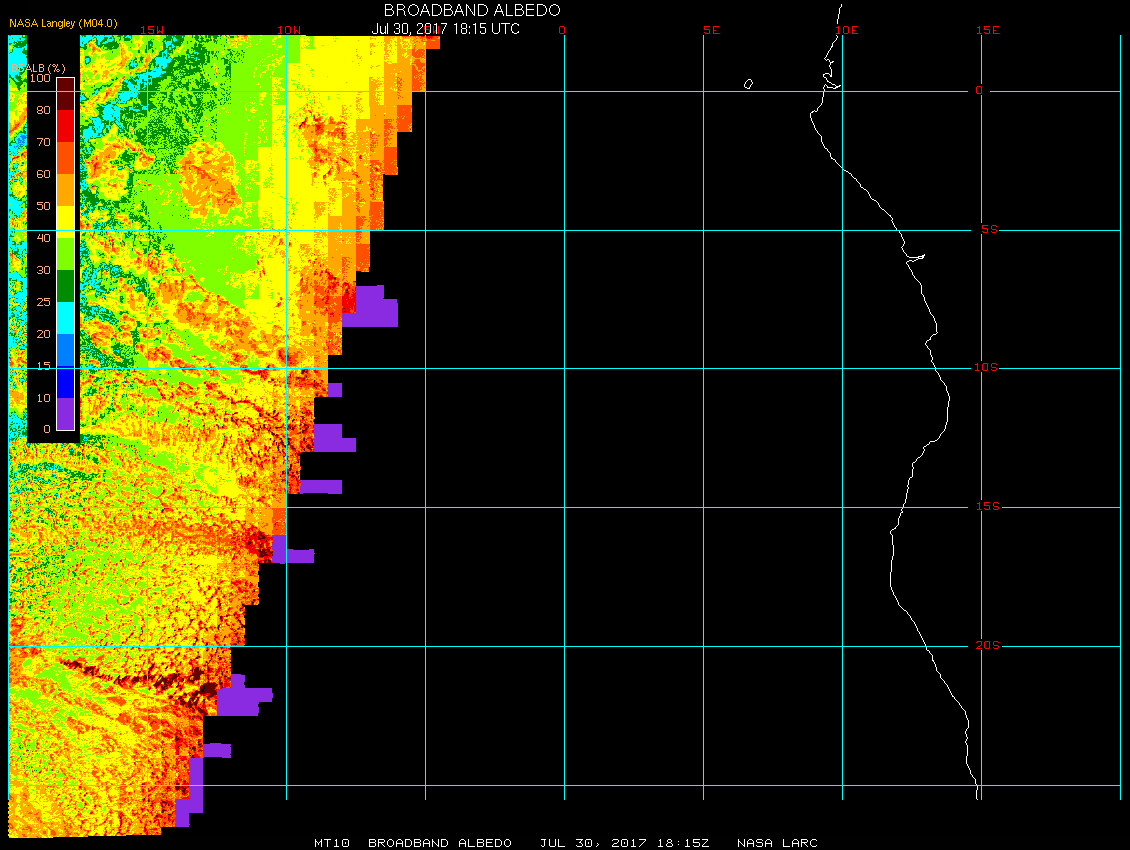This screenshot has height=850, width=1130.
Task: Select the orange-red 60–70 legend swatch
Action: pyautogui.click(x=66, y=158)
